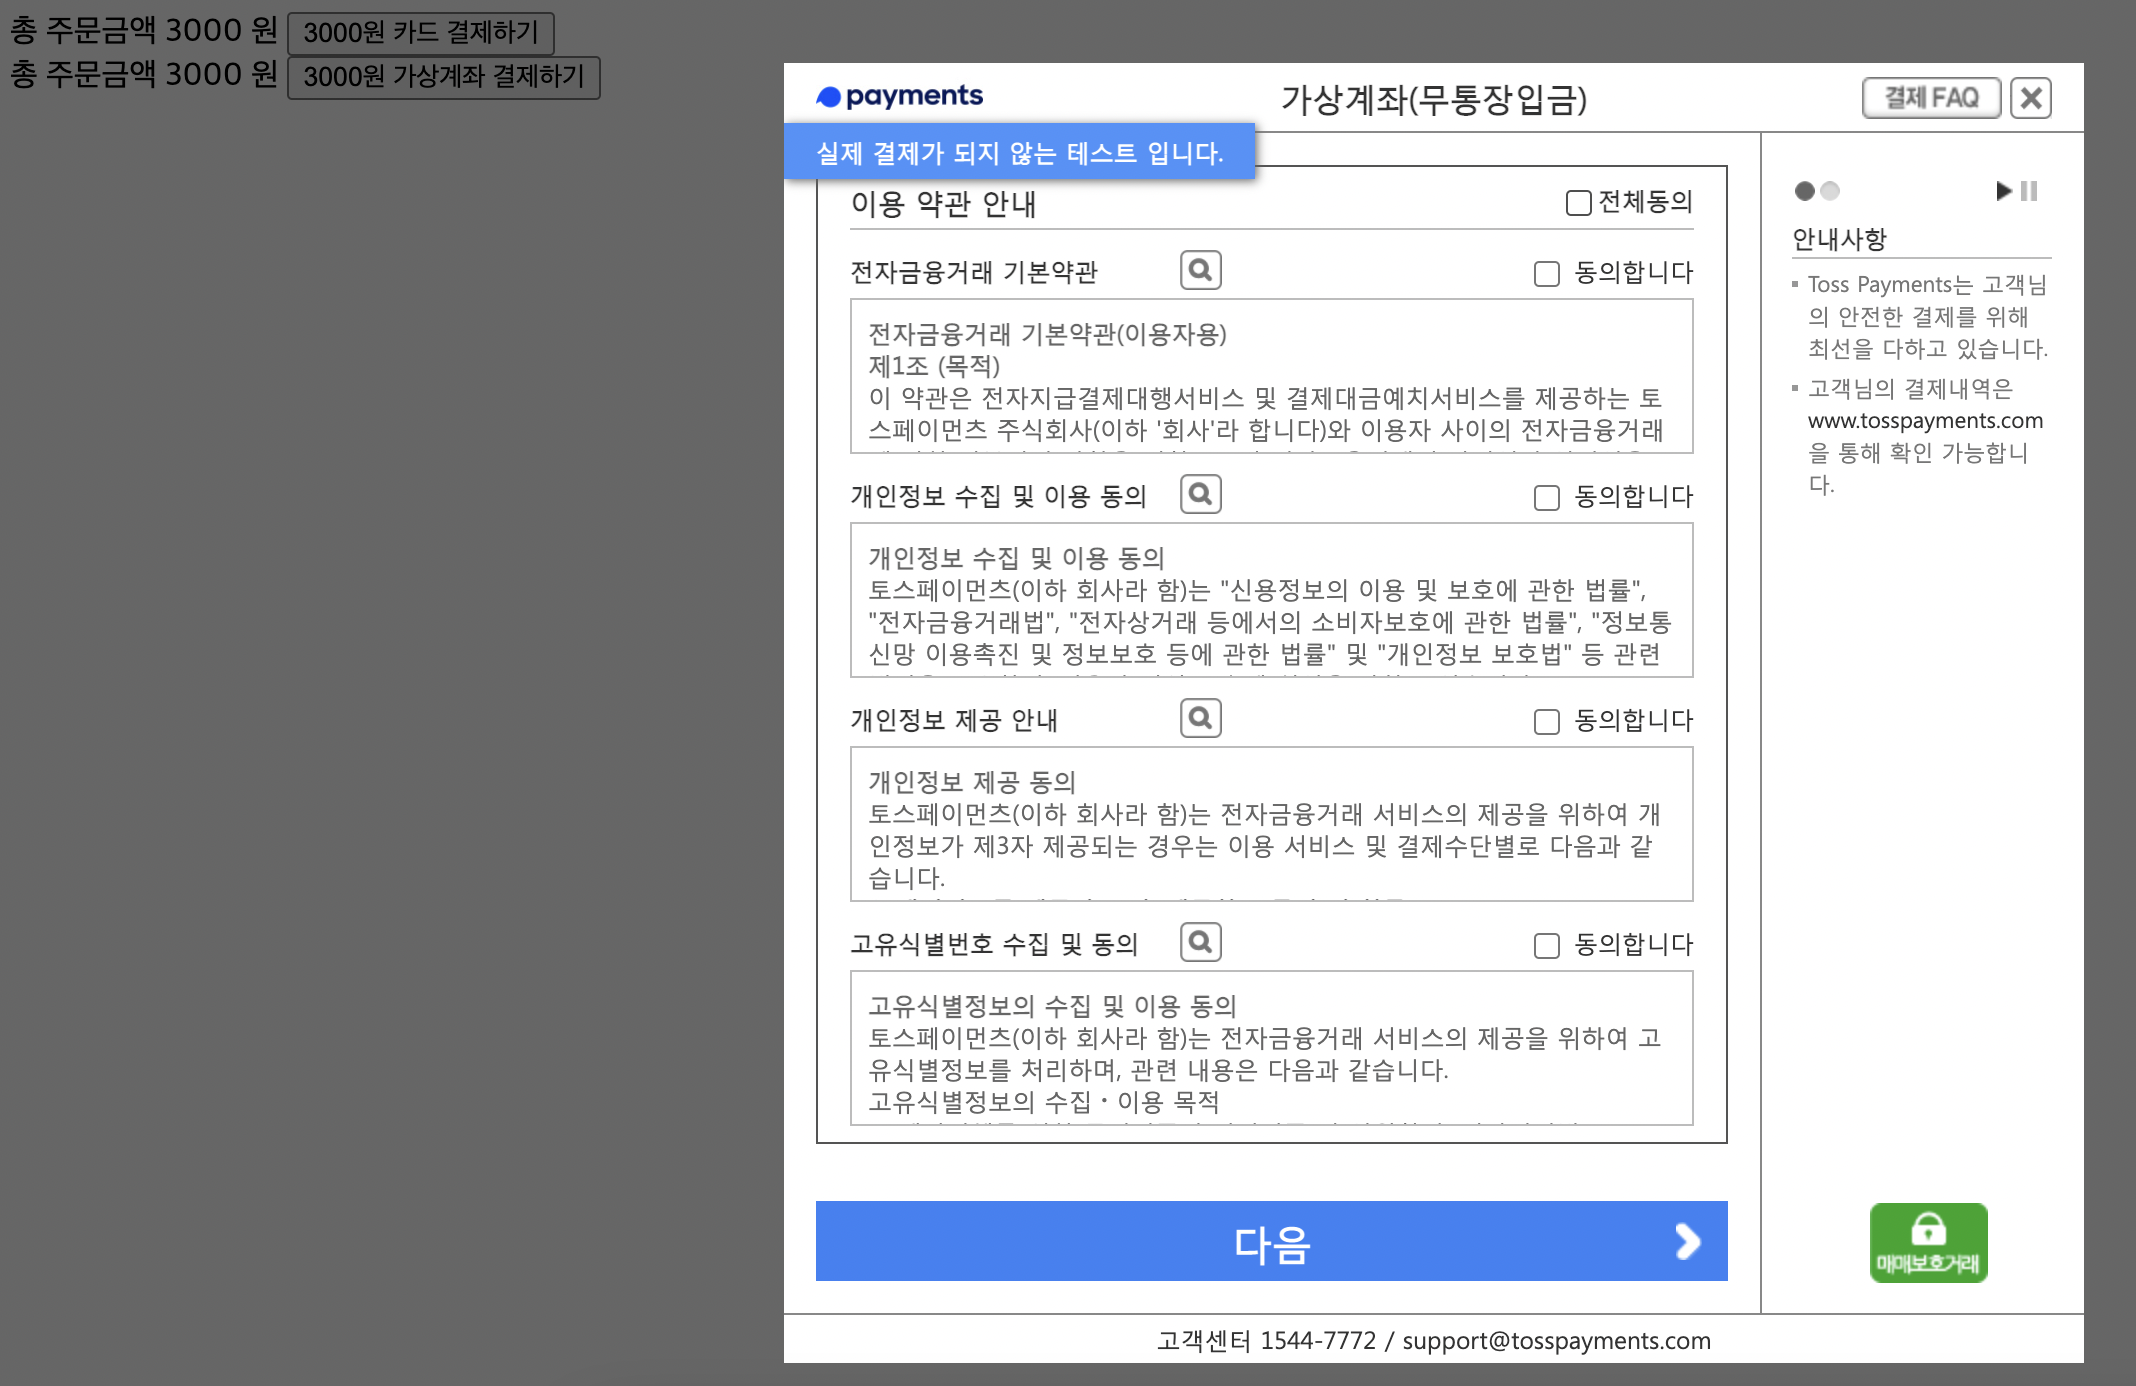This screenshot has height=1386, width=2136.
Task: Agree to 개인정보 제공 안내 checkbox
Action: 1546,722
